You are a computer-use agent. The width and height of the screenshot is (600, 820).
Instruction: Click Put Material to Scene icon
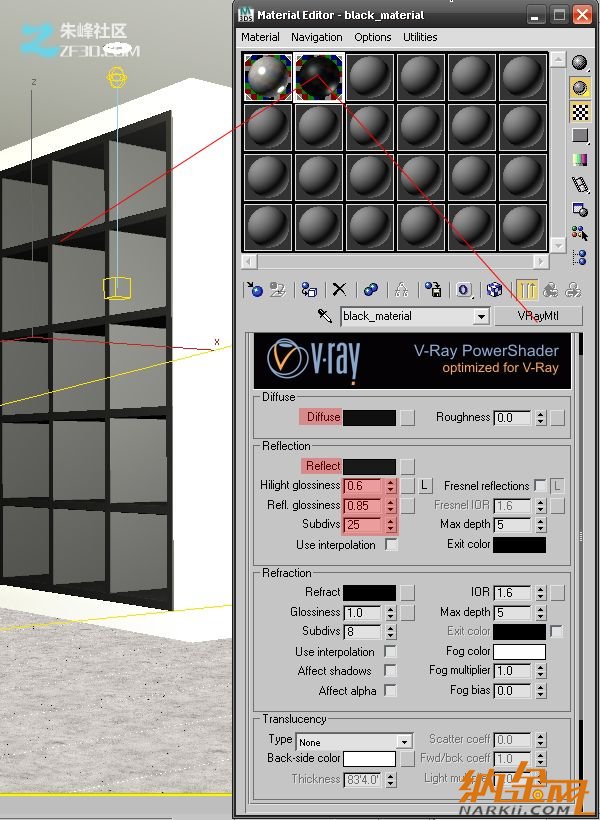tap(277, 289)
